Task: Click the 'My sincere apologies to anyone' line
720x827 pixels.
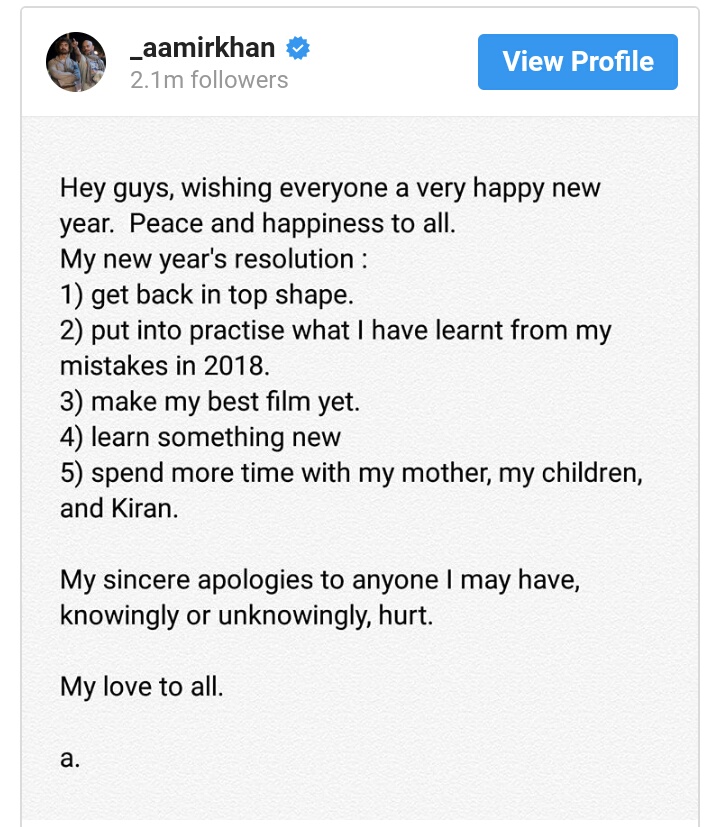Action: [320, 579]
